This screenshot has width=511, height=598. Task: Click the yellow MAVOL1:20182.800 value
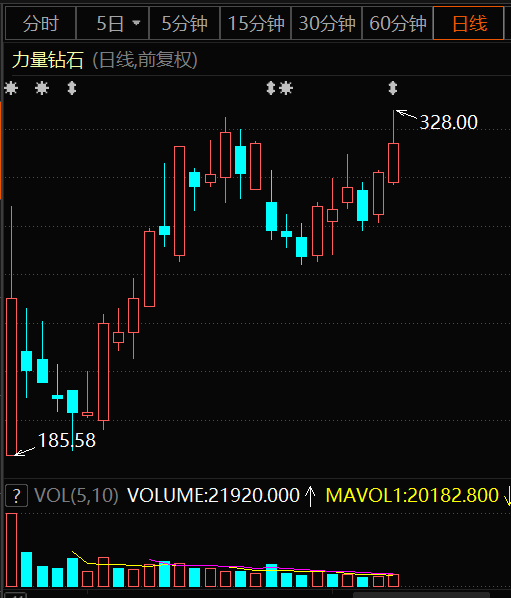(x=412, y=495)
